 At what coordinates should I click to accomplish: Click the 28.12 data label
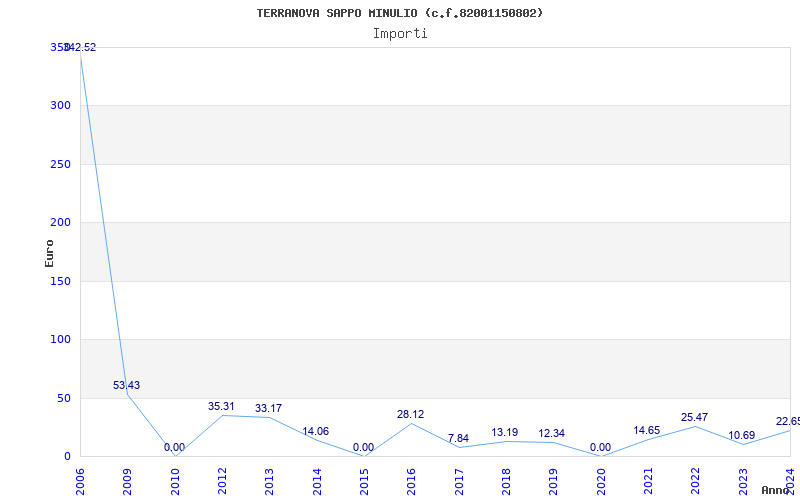point(410,414)
